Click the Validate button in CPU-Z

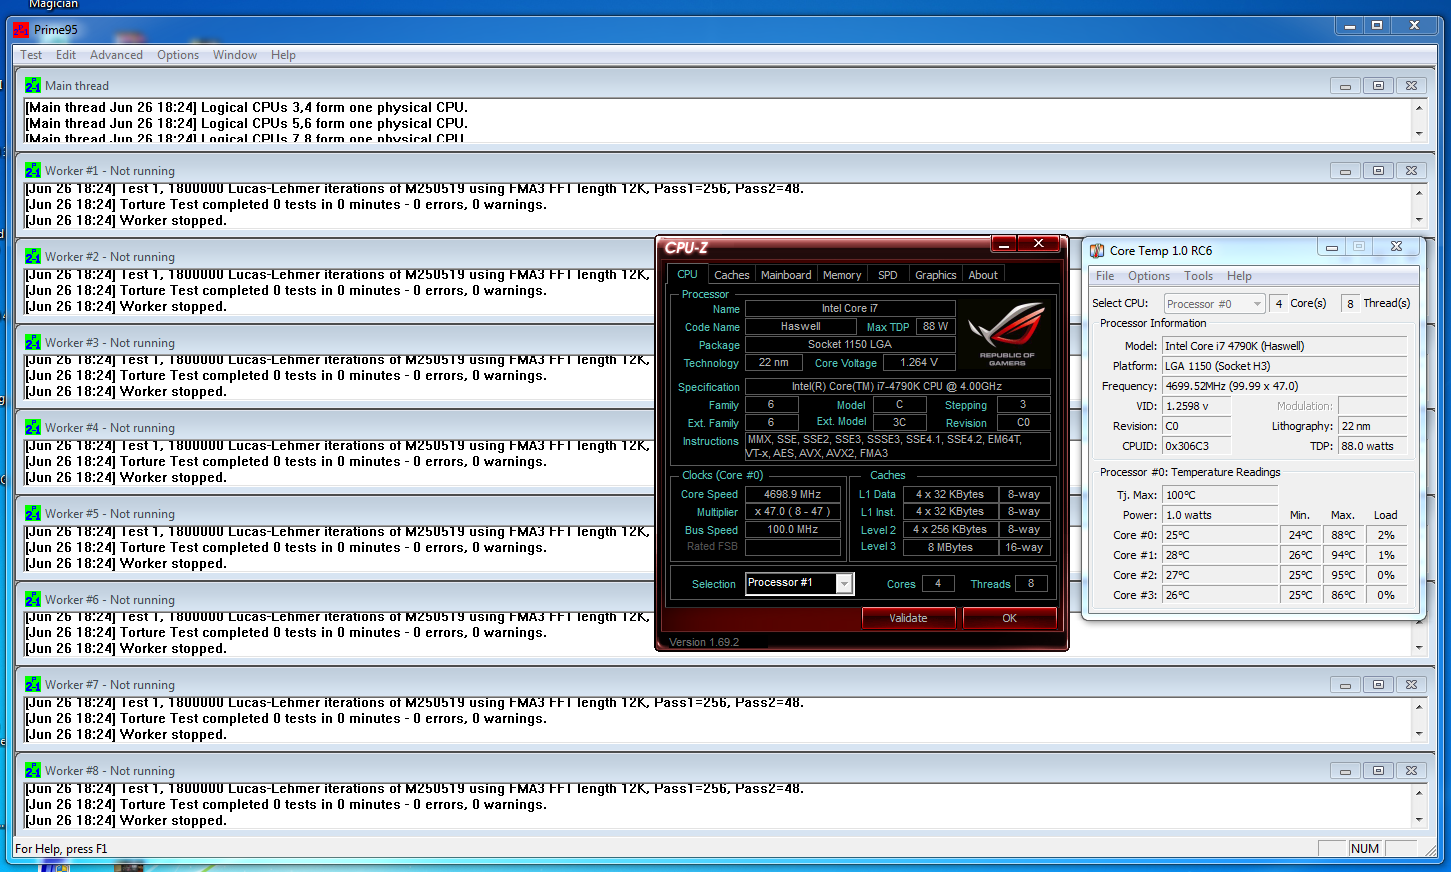click(x=908, y=618)
